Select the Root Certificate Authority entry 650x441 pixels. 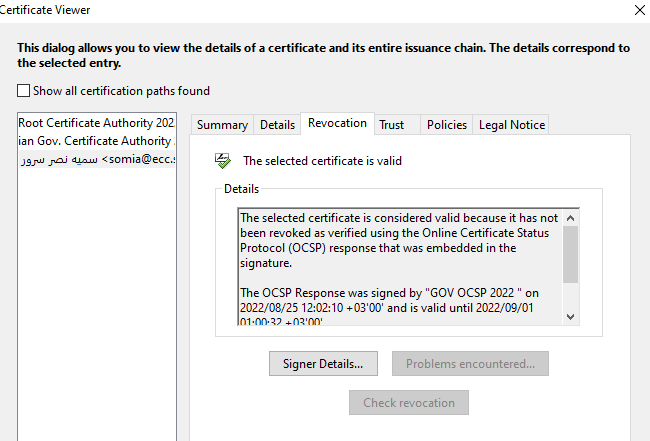click(96, 123)
